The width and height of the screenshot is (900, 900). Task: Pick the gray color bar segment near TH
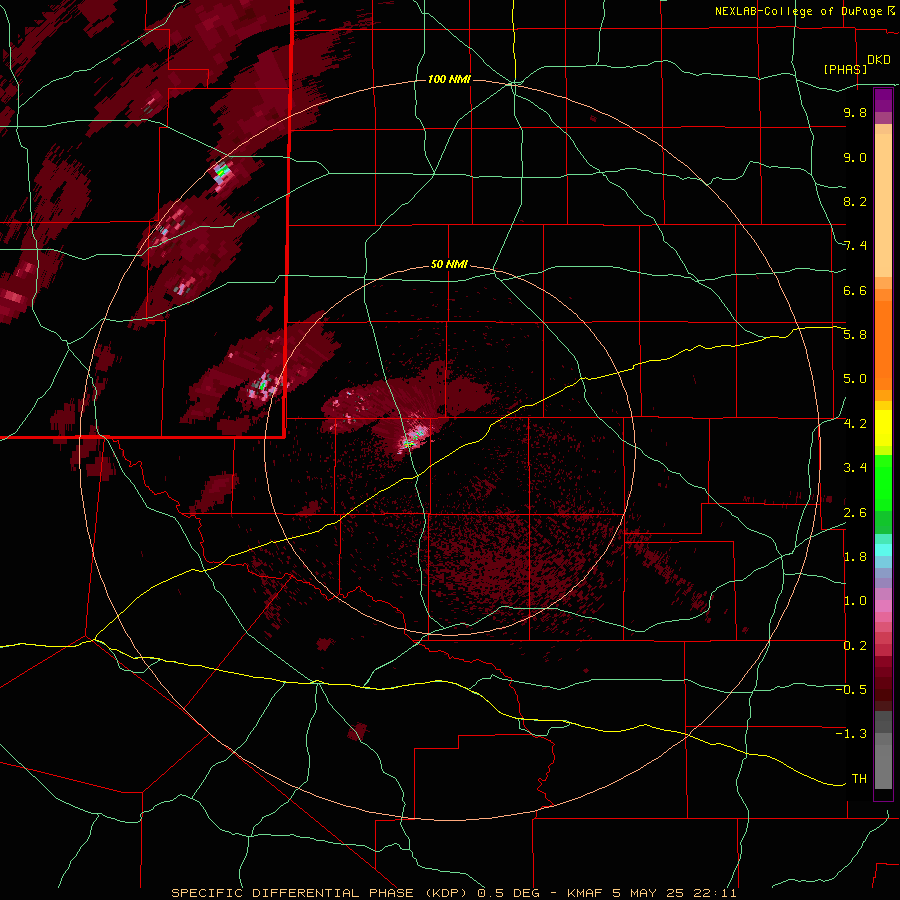(883, 769)
